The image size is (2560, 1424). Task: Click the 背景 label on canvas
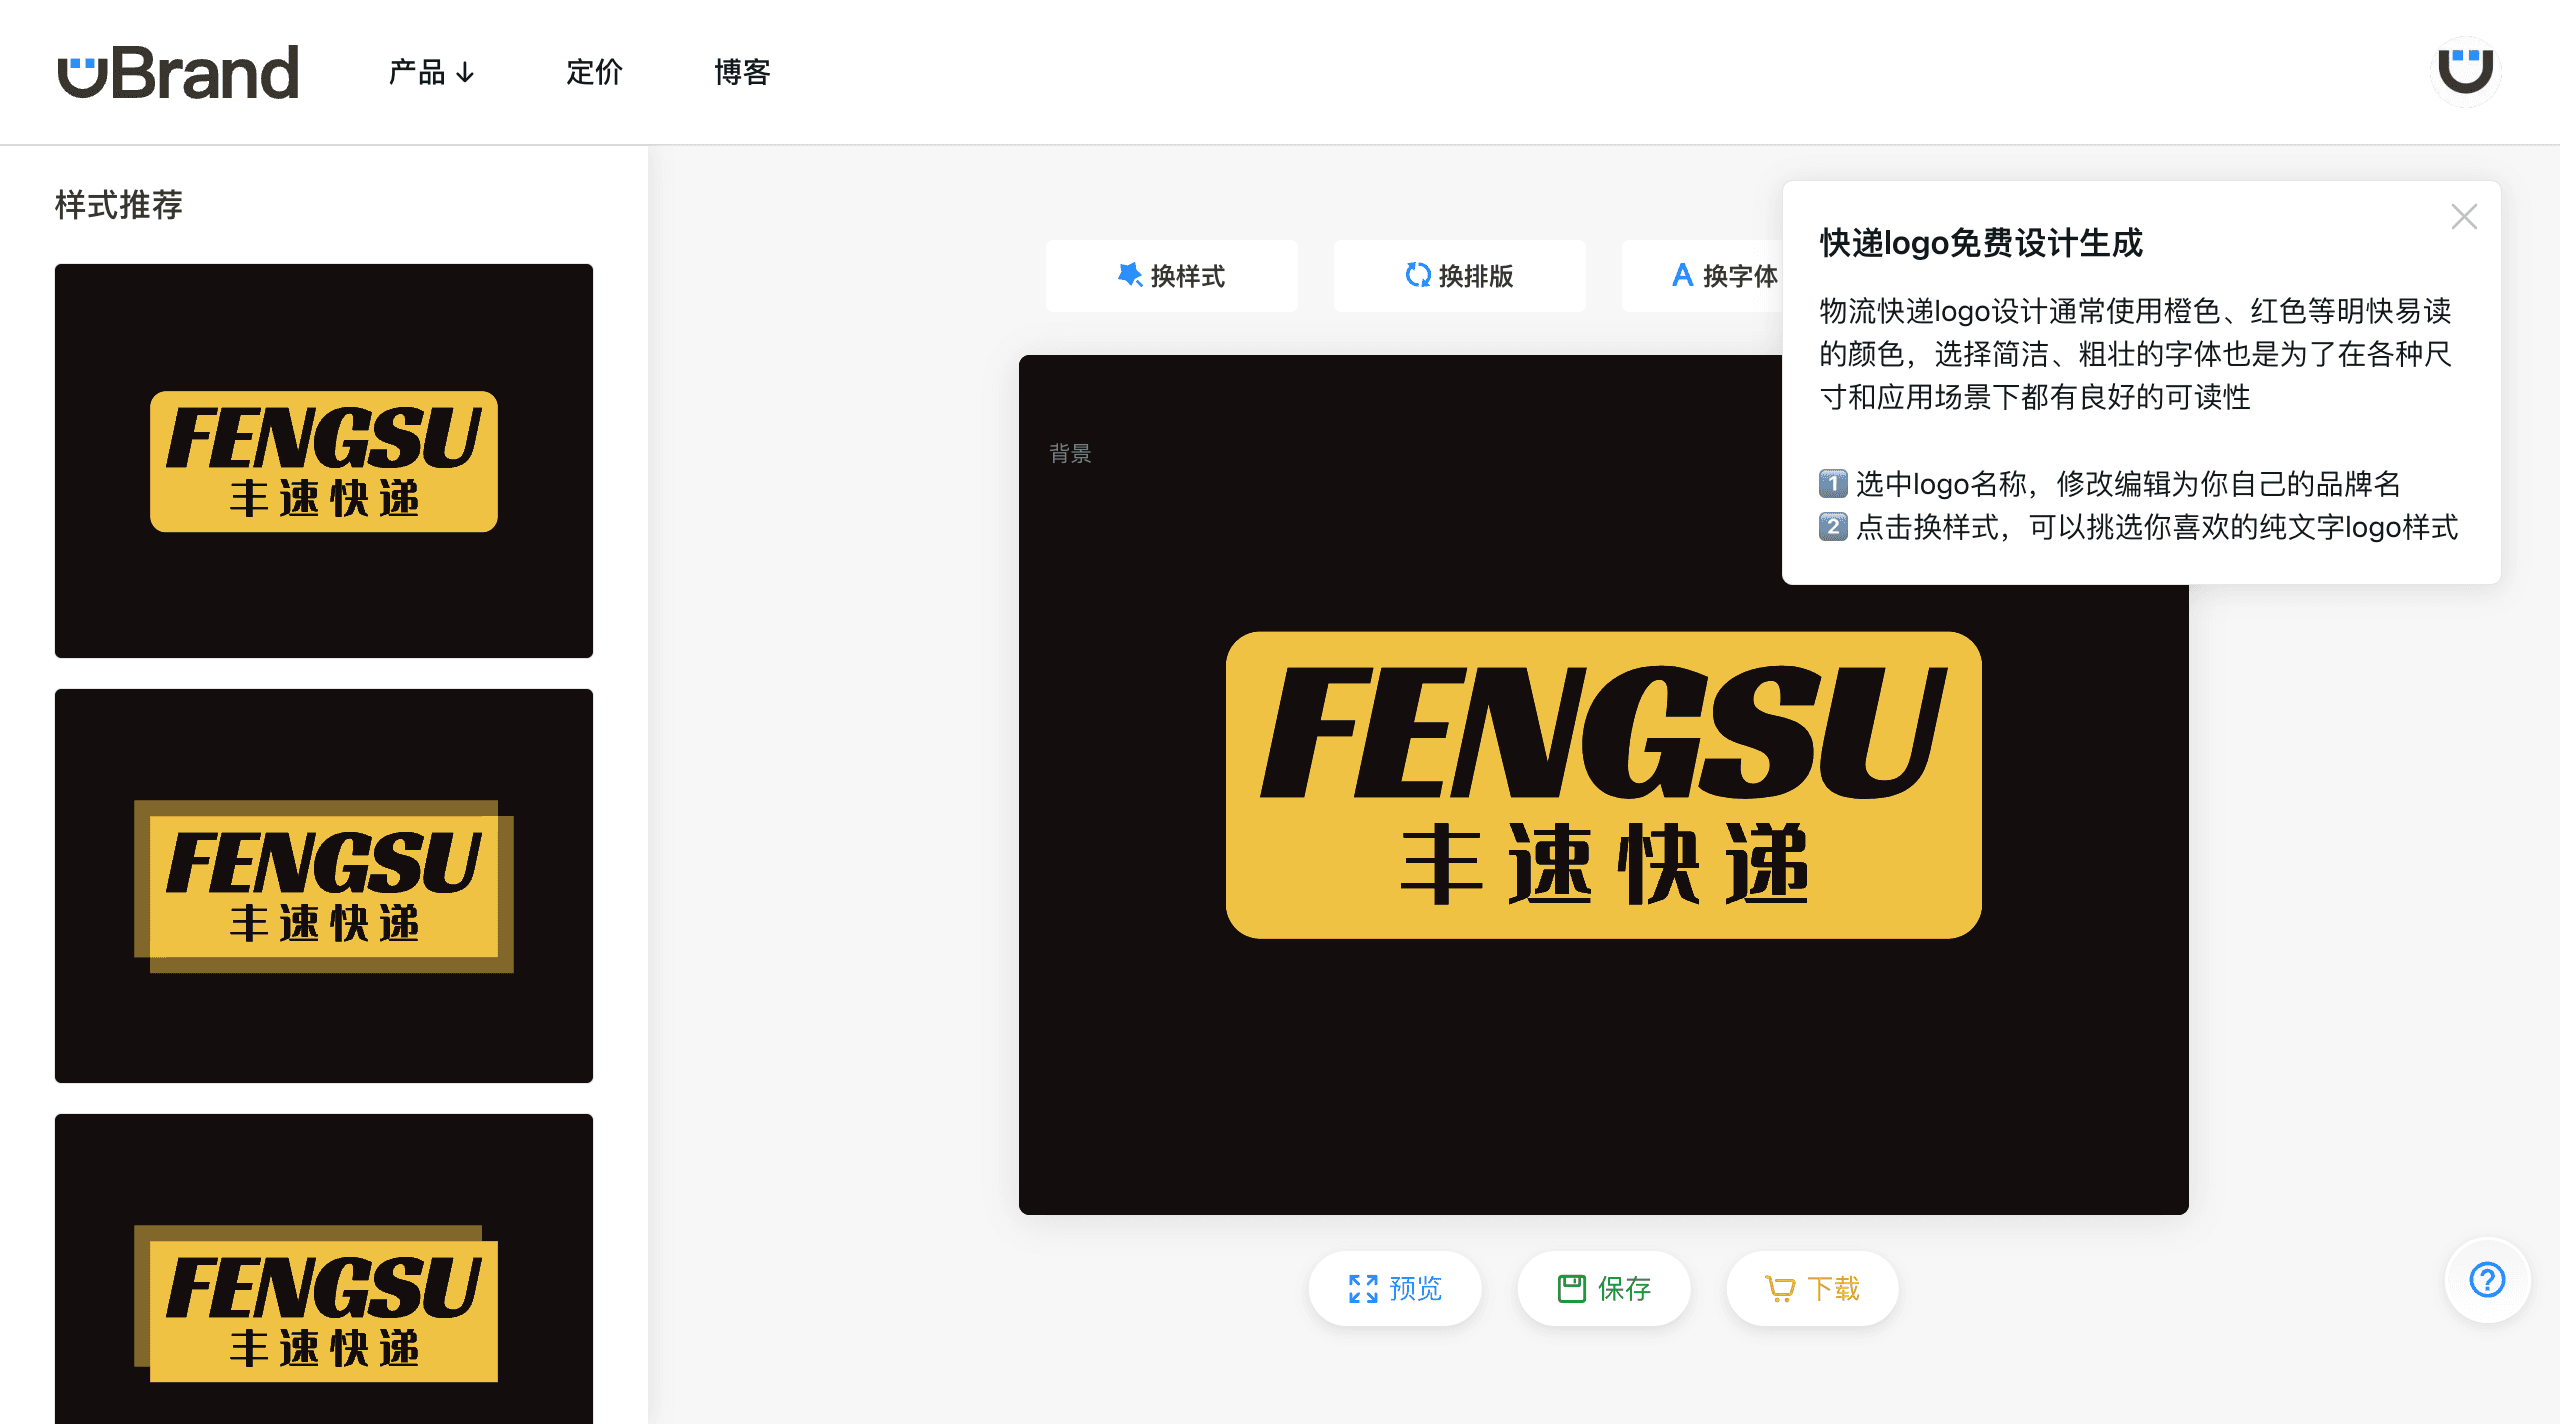(x=1070, y=453)
